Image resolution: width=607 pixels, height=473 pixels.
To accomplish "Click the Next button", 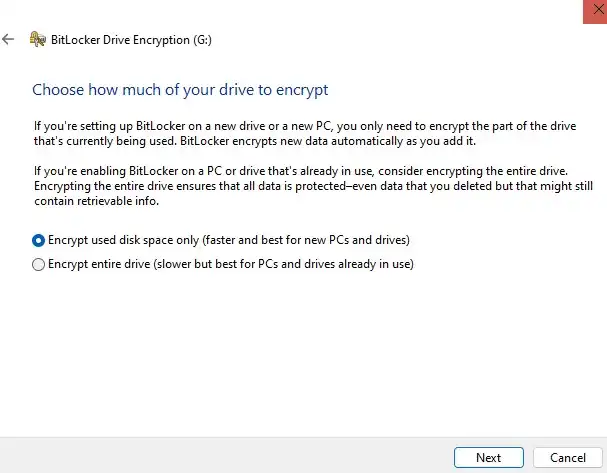I will click(x=489, y=458).
